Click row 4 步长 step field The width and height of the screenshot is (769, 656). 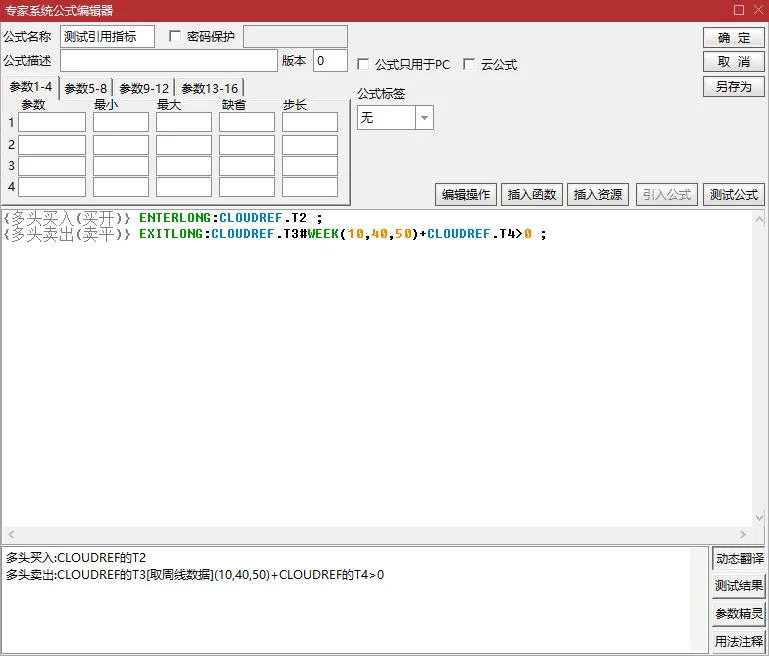[310, 187]
